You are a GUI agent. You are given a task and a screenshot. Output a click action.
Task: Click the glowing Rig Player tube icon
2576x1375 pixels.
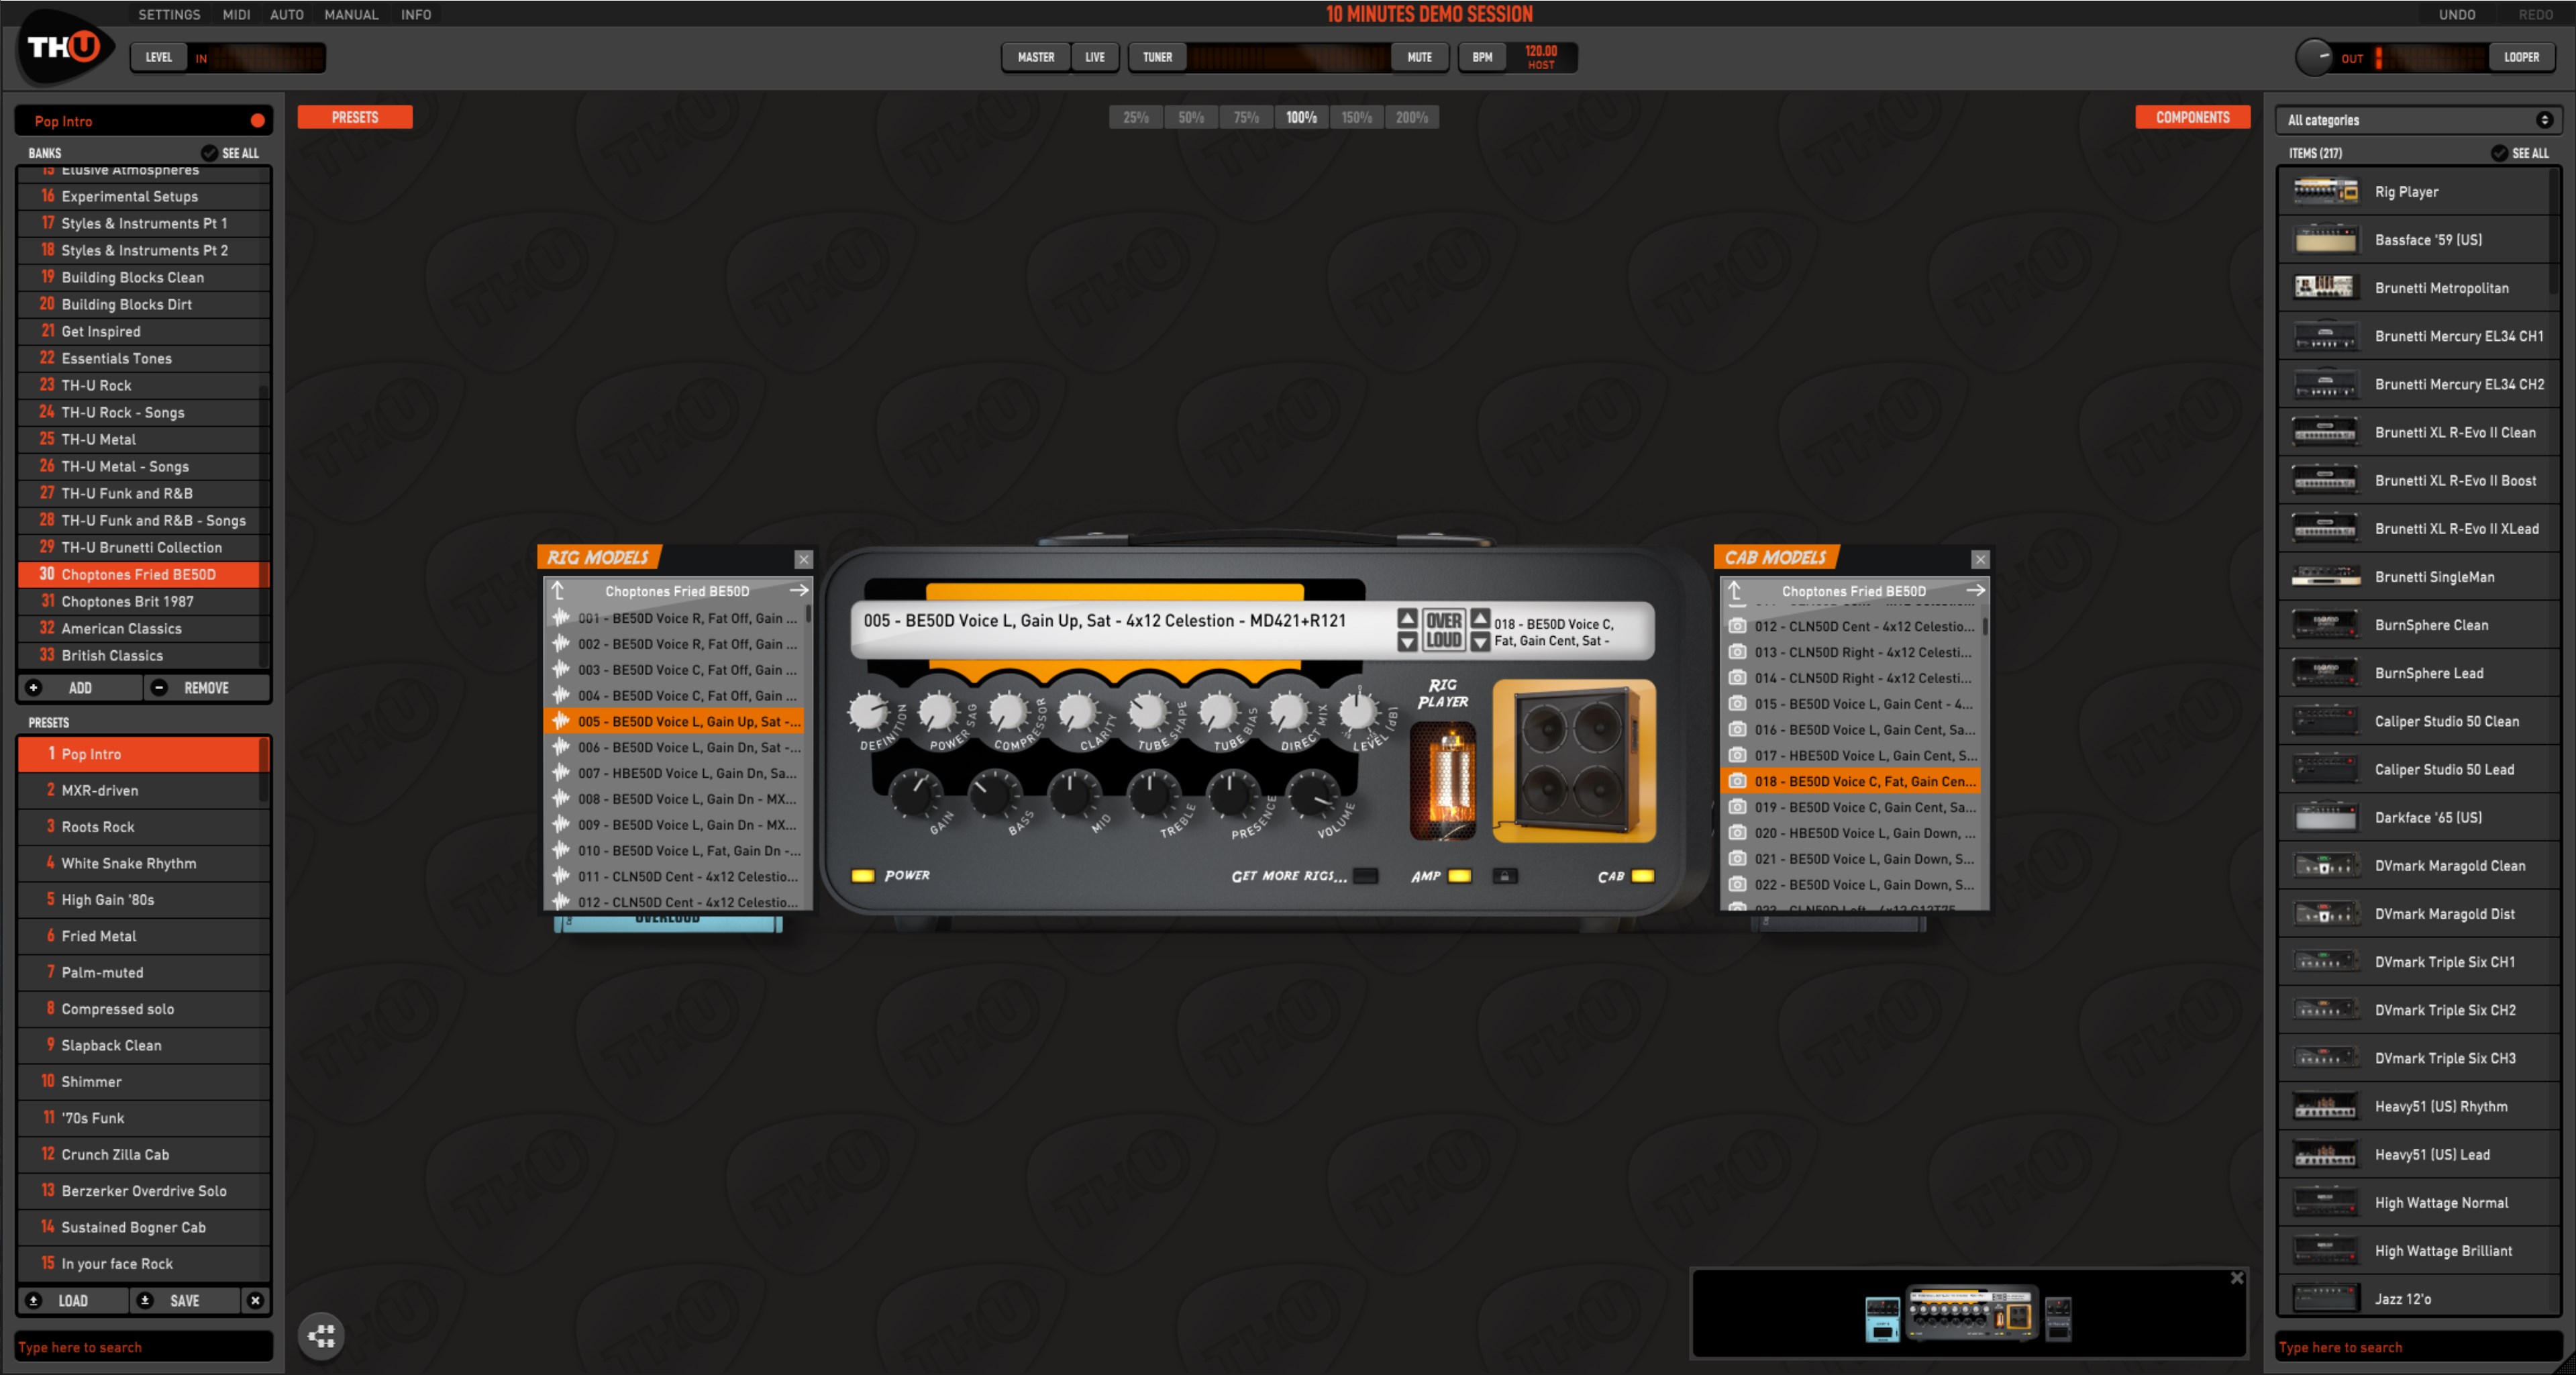coord(1442,780)
